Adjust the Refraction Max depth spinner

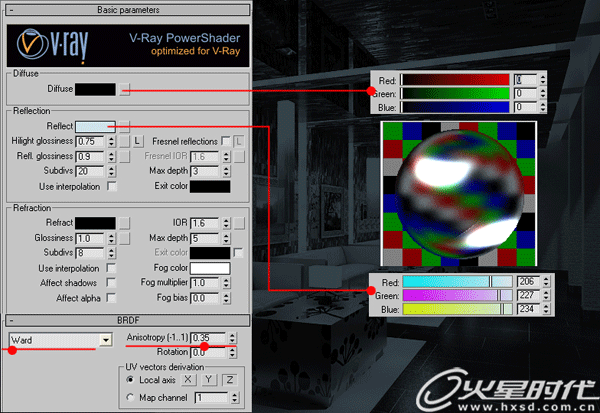[x=226, y=238]
